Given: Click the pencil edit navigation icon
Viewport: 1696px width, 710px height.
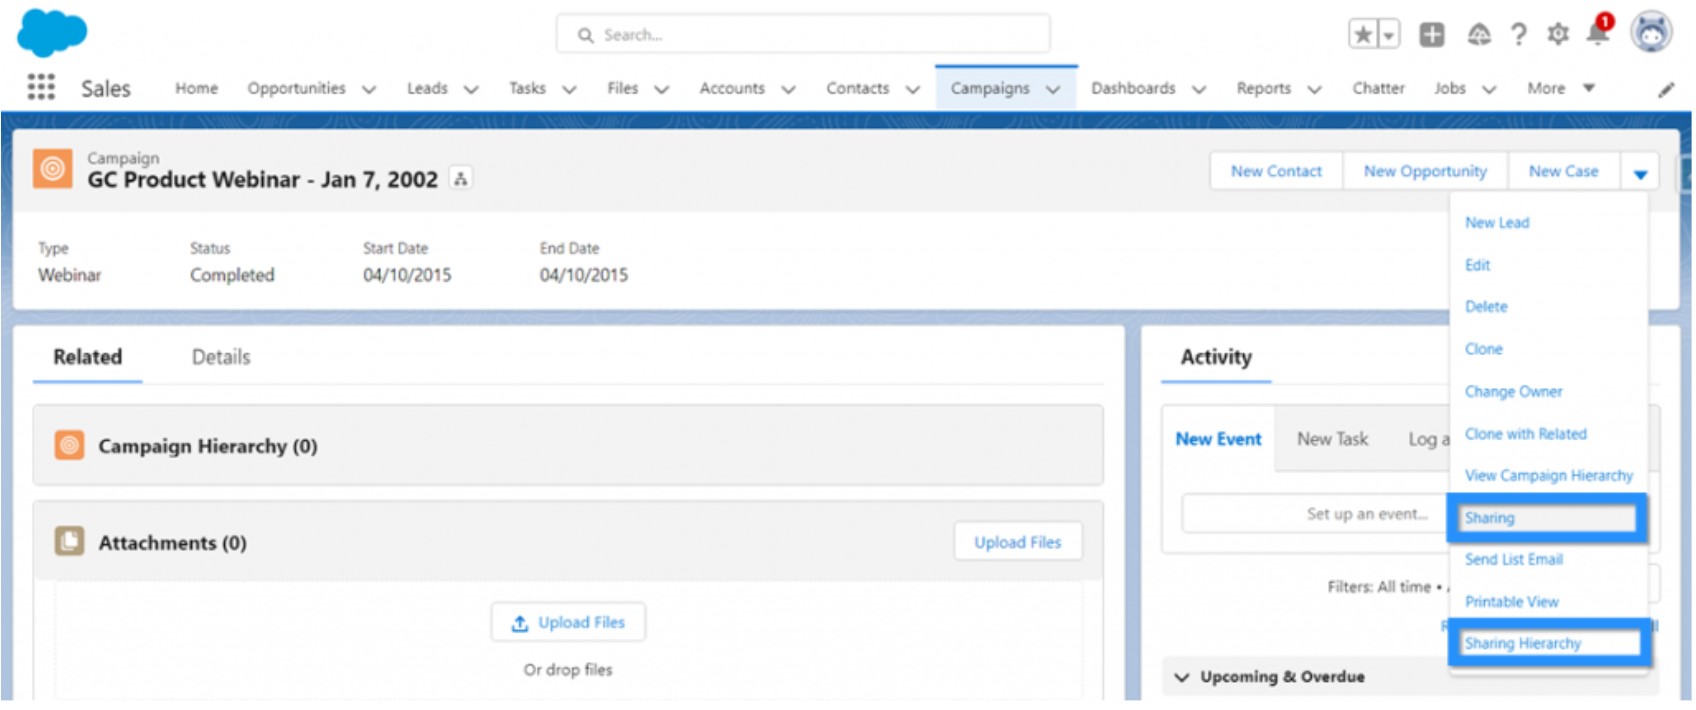Looking at the screenshot, I should coord(1666,89).
